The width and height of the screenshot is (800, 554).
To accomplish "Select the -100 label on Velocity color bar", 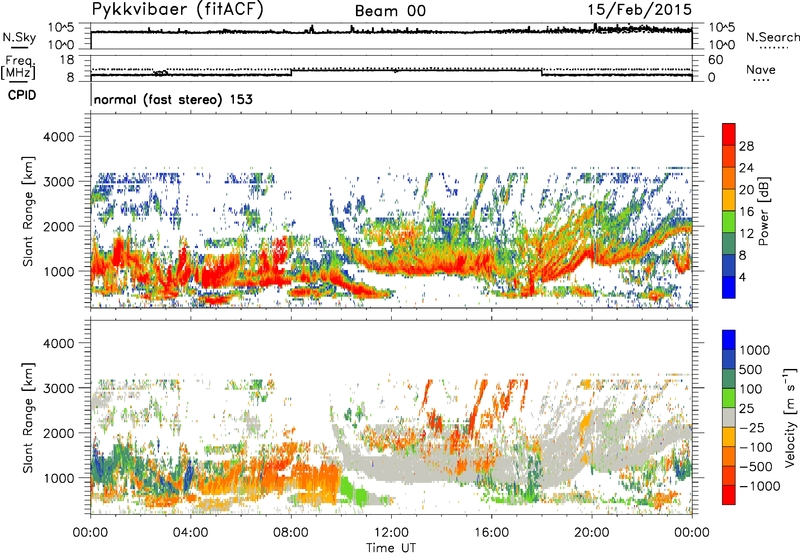I will point(756,447).
